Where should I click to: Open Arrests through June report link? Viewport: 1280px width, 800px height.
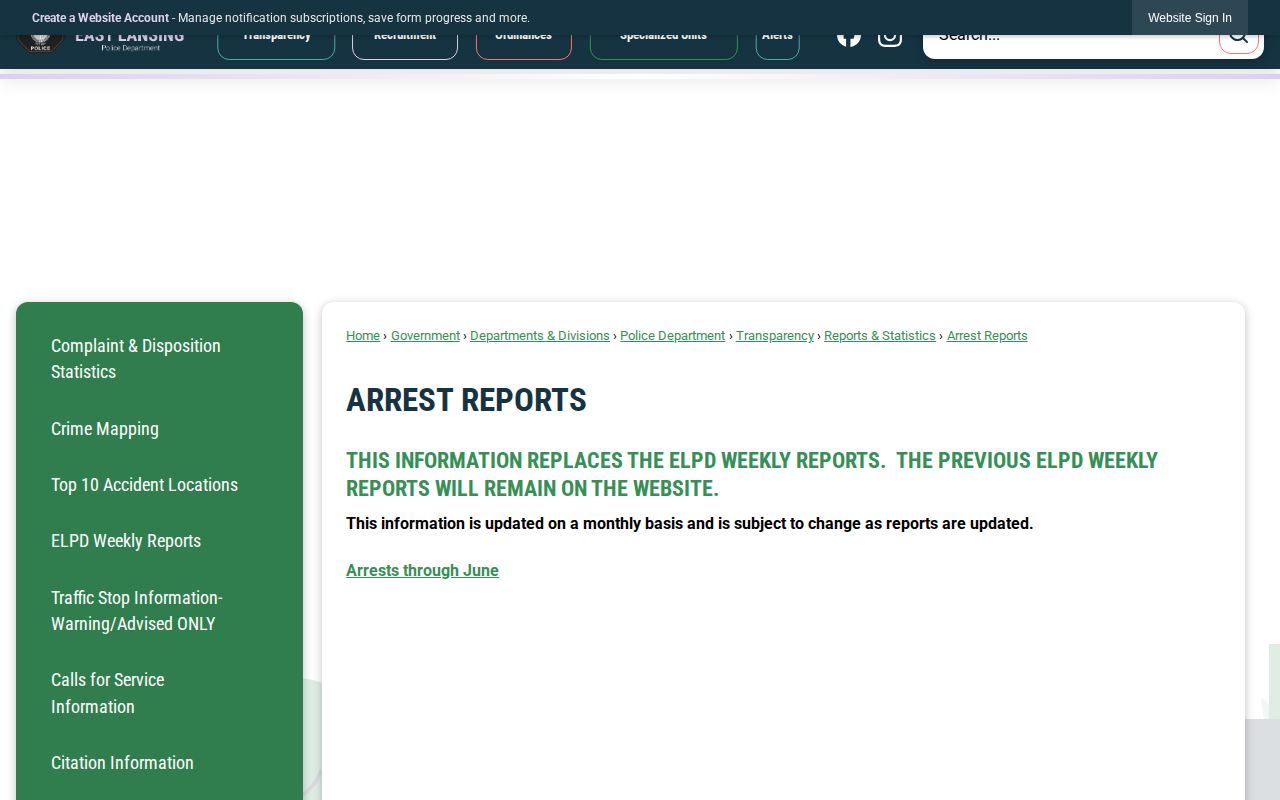point(422,570)
